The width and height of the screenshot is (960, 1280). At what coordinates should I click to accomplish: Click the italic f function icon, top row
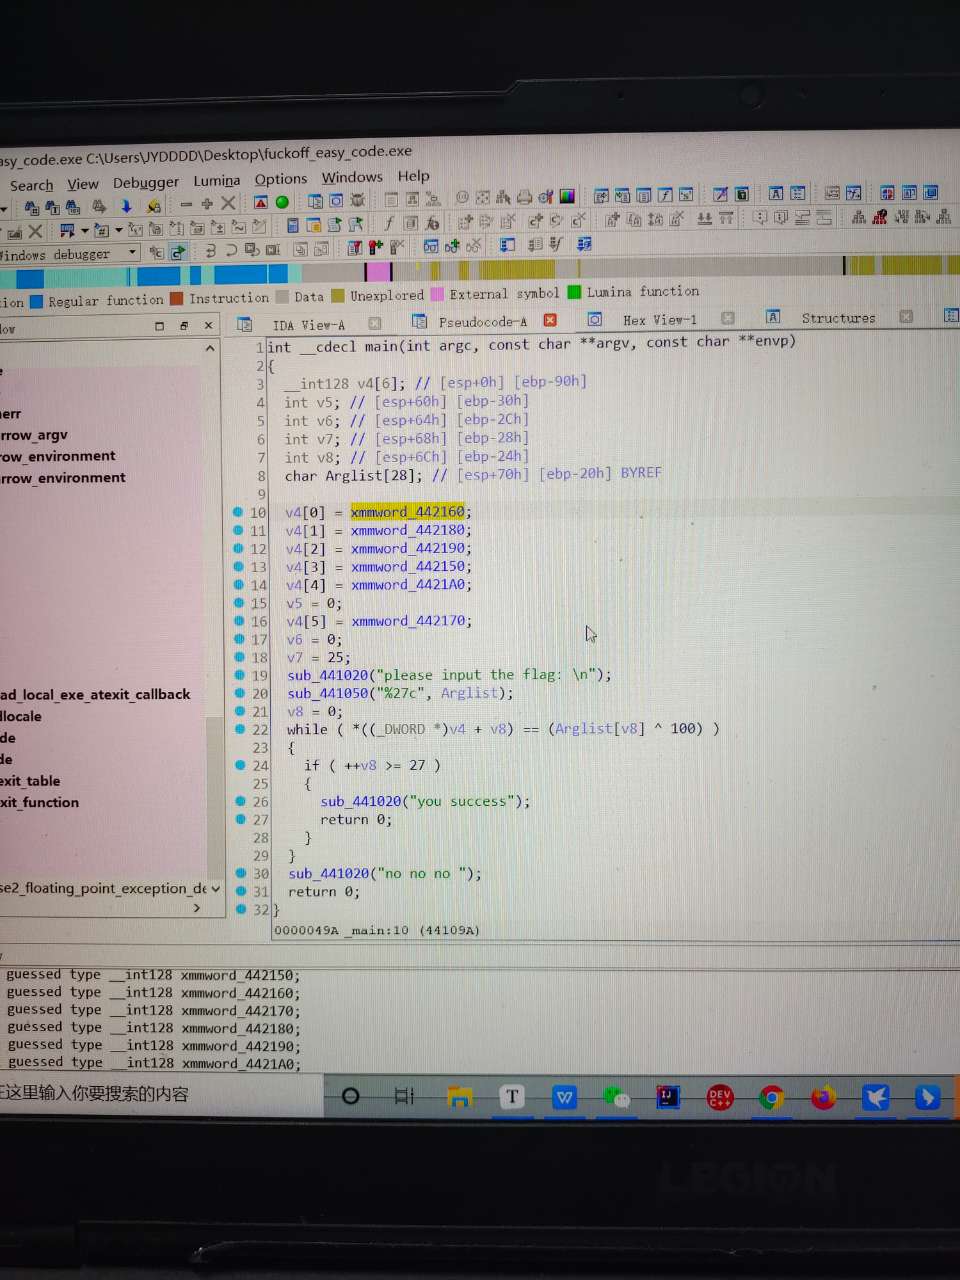[665, 196]
